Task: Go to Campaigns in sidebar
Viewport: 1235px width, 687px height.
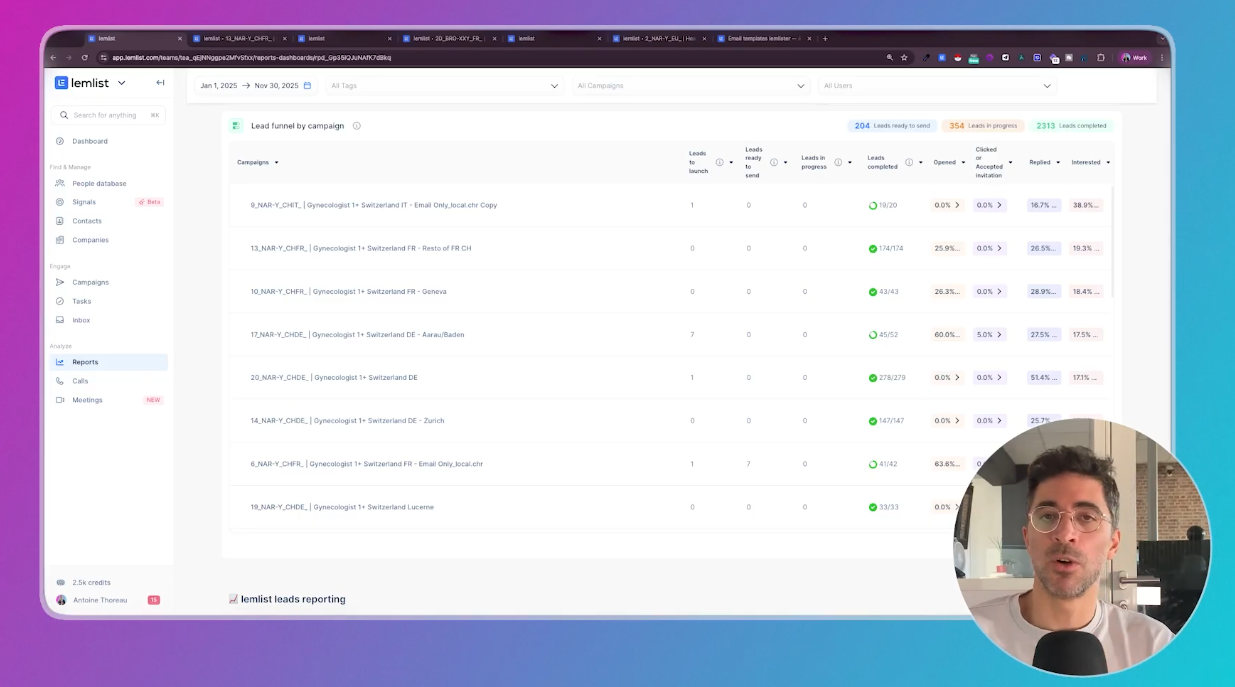Action: [x=109, y=282]
